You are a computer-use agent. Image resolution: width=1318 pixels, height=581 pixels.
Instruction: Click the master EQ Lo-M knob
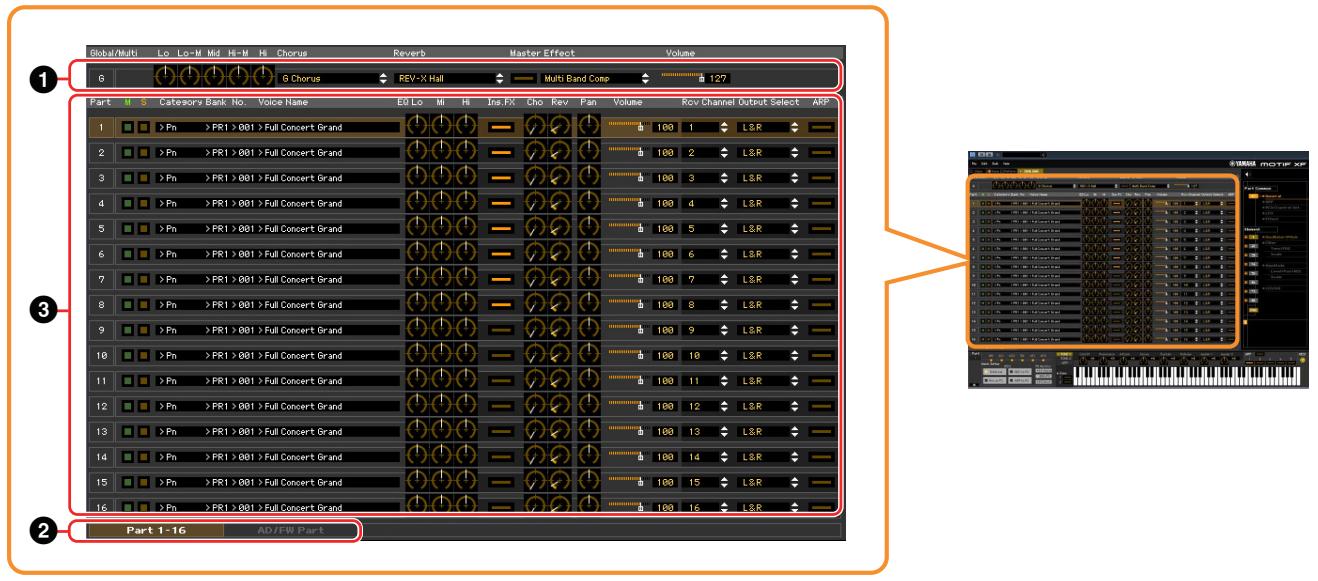(x=190, y=75)
